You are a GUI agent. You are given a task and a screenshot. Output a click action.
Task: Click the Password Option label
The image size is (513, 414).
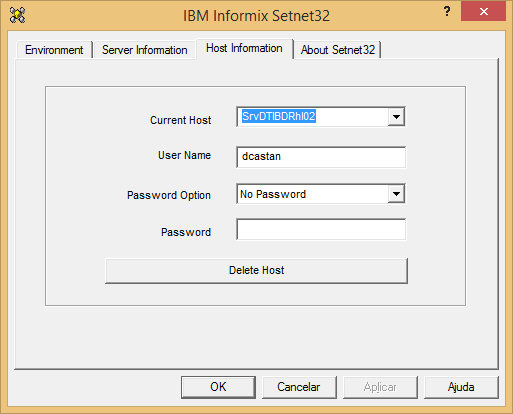tap(169, 195)
